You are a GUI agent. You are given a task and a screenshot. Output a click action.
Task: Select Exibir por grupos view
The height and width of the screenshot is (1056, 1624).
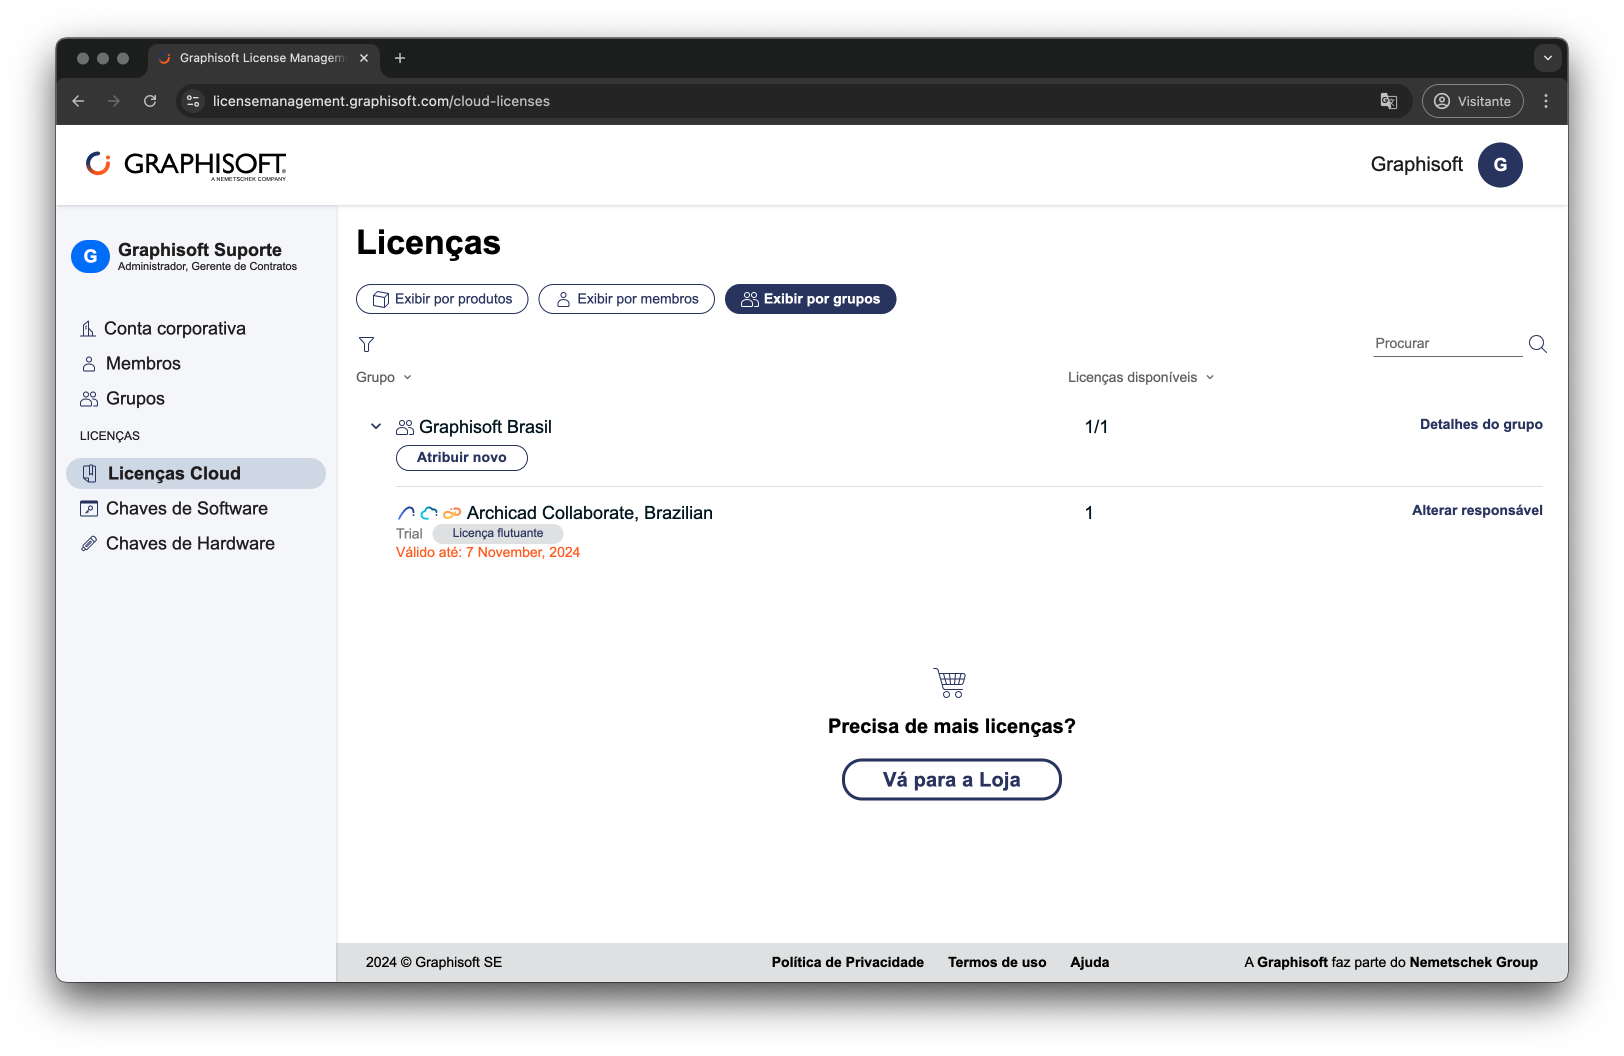tap(810, 299)
